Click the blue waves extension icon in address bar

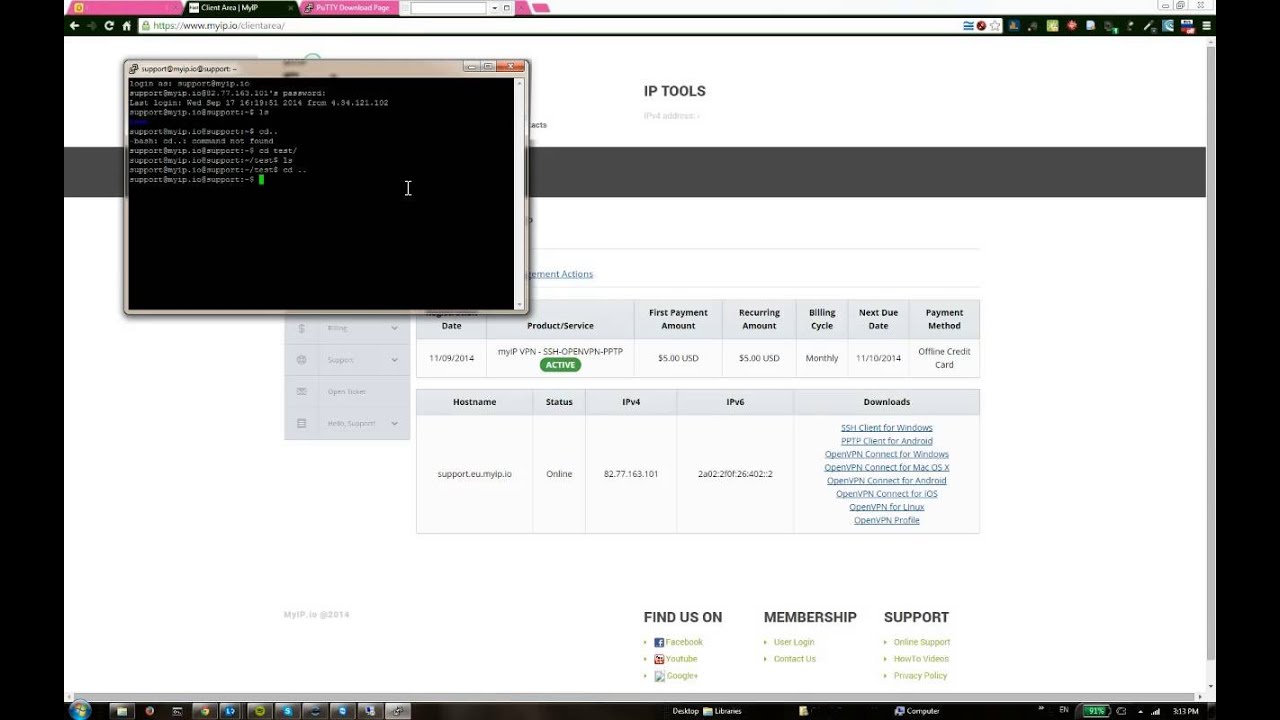[968, 25]
